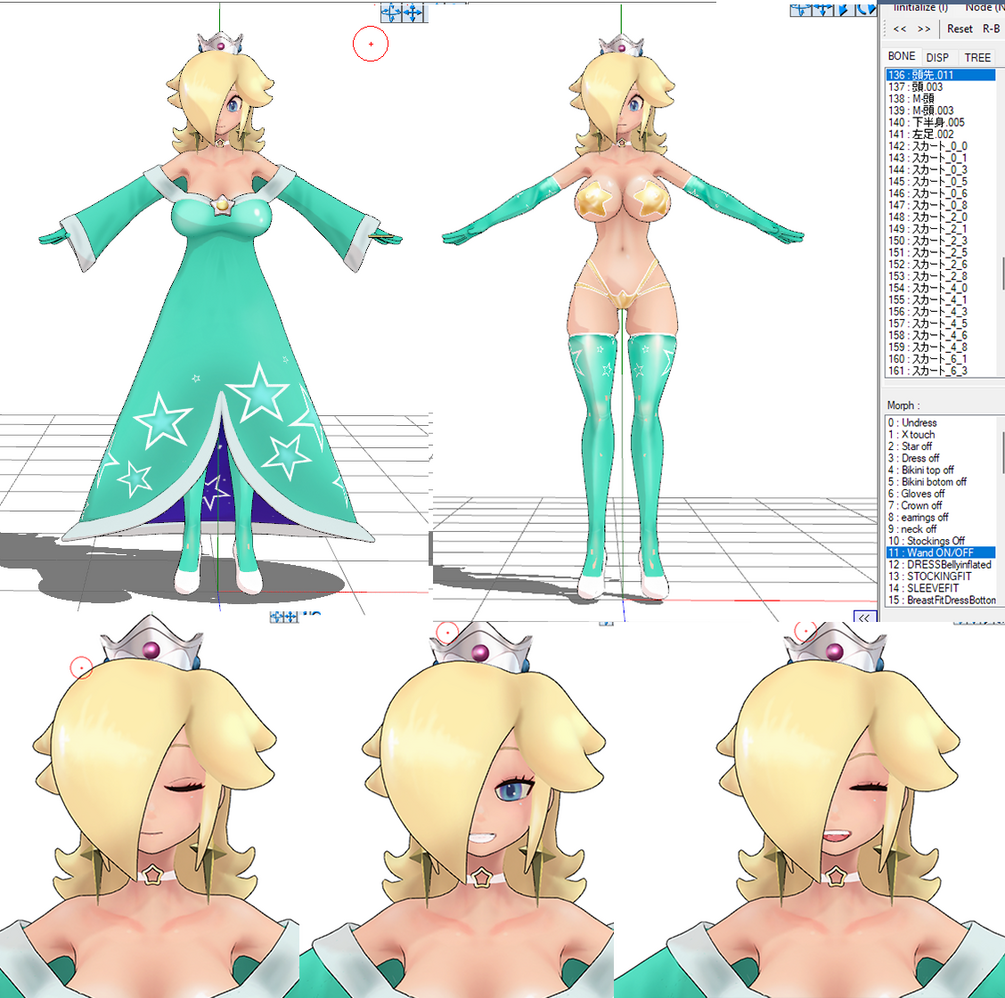Select the Dress off morph

point(940,458)
